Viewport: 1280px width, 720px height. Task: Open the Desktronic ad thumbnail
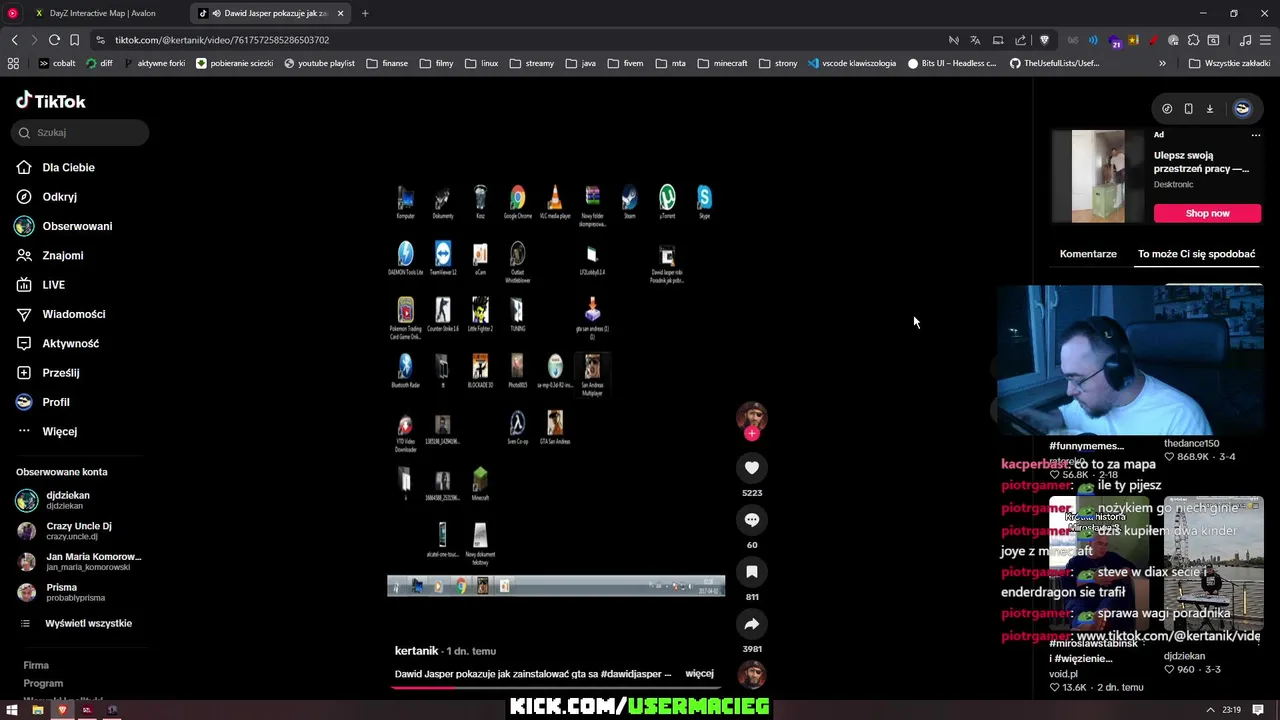pyautogui.click(x=1098, y=176)
